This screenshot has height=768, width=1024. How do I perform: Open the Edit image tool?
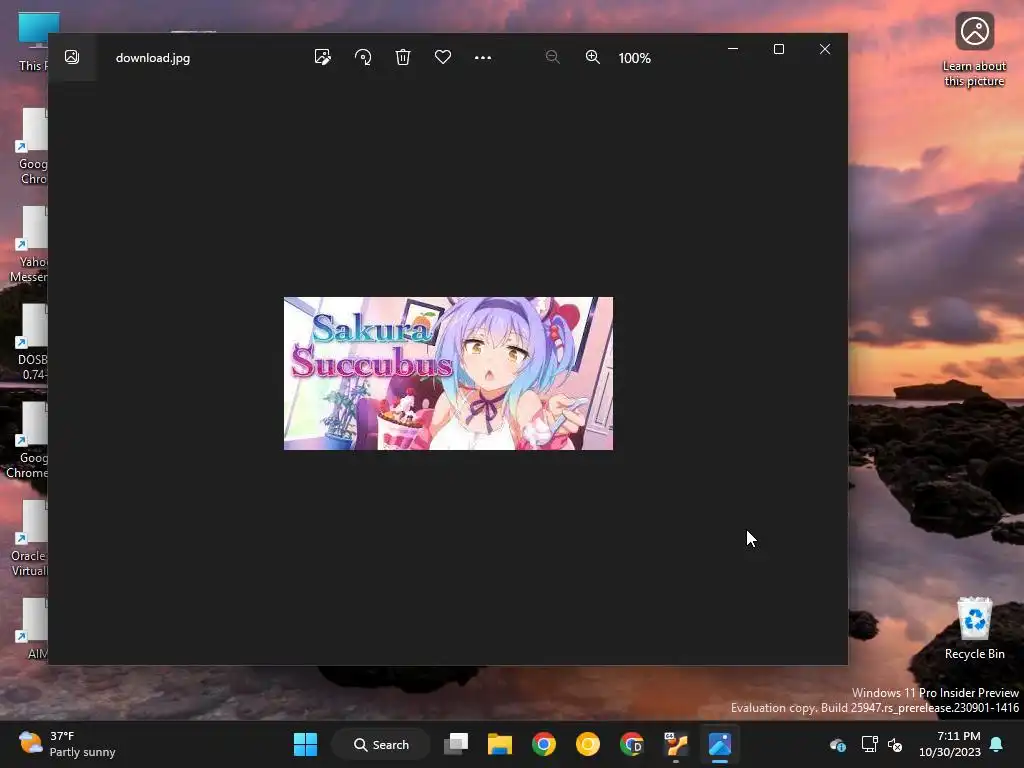pyautogui.click(x=323, y=57)
